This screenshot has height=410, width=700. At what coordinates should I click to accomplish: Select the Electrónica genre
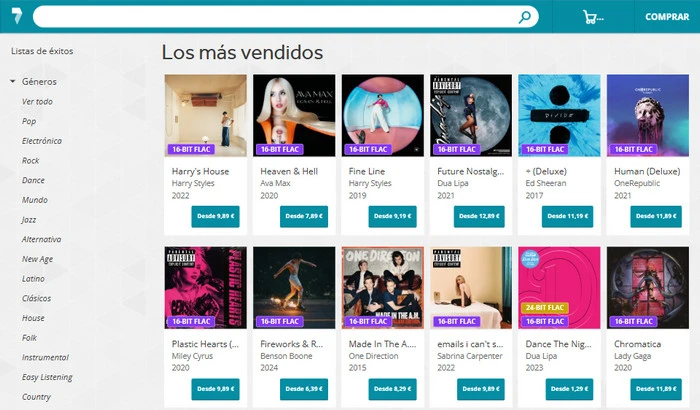pos(42,141)
